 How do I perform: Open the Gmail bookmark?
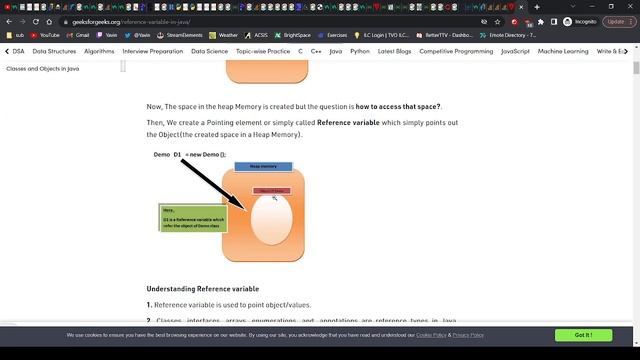78,36
